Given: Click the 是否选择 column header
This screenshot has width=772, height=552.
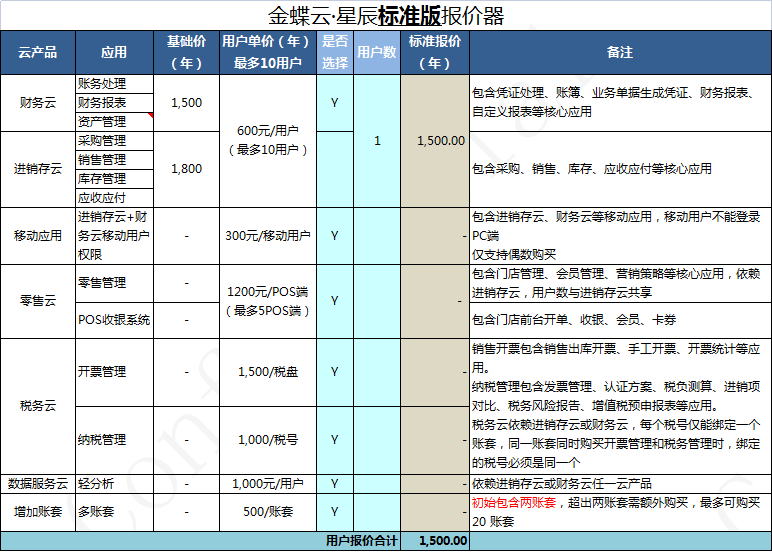Looking at the screenshot, I should (x=335, y=53).
